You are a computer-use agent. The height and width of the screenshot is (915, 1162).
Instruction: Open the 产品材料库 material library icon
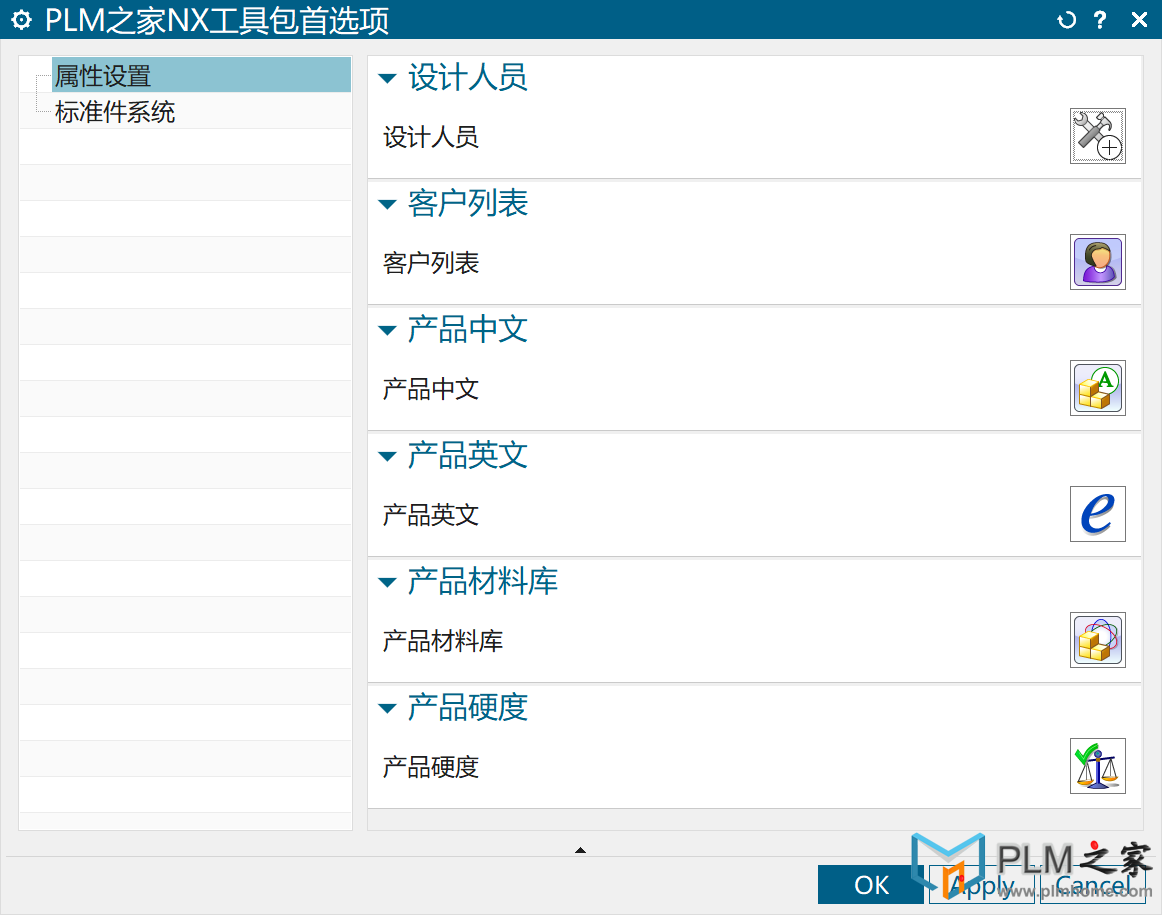click(1098, 640)
